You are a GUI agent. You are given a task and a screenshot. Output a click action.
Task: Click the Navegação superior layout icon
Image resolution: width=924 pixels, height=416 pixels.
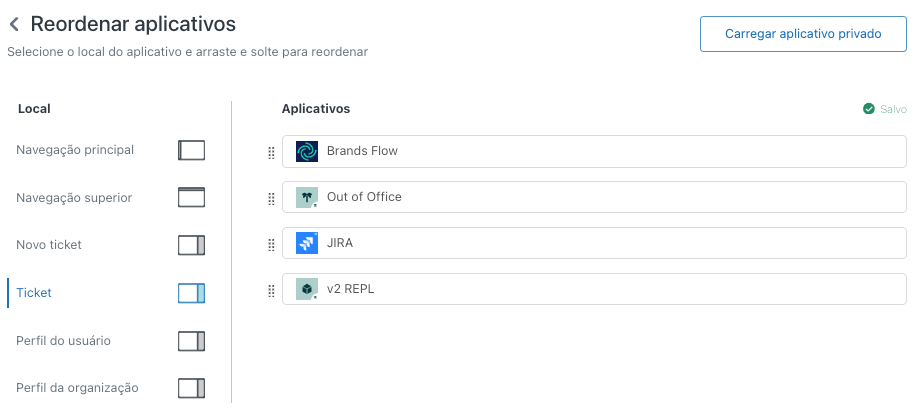click(191, 197)
